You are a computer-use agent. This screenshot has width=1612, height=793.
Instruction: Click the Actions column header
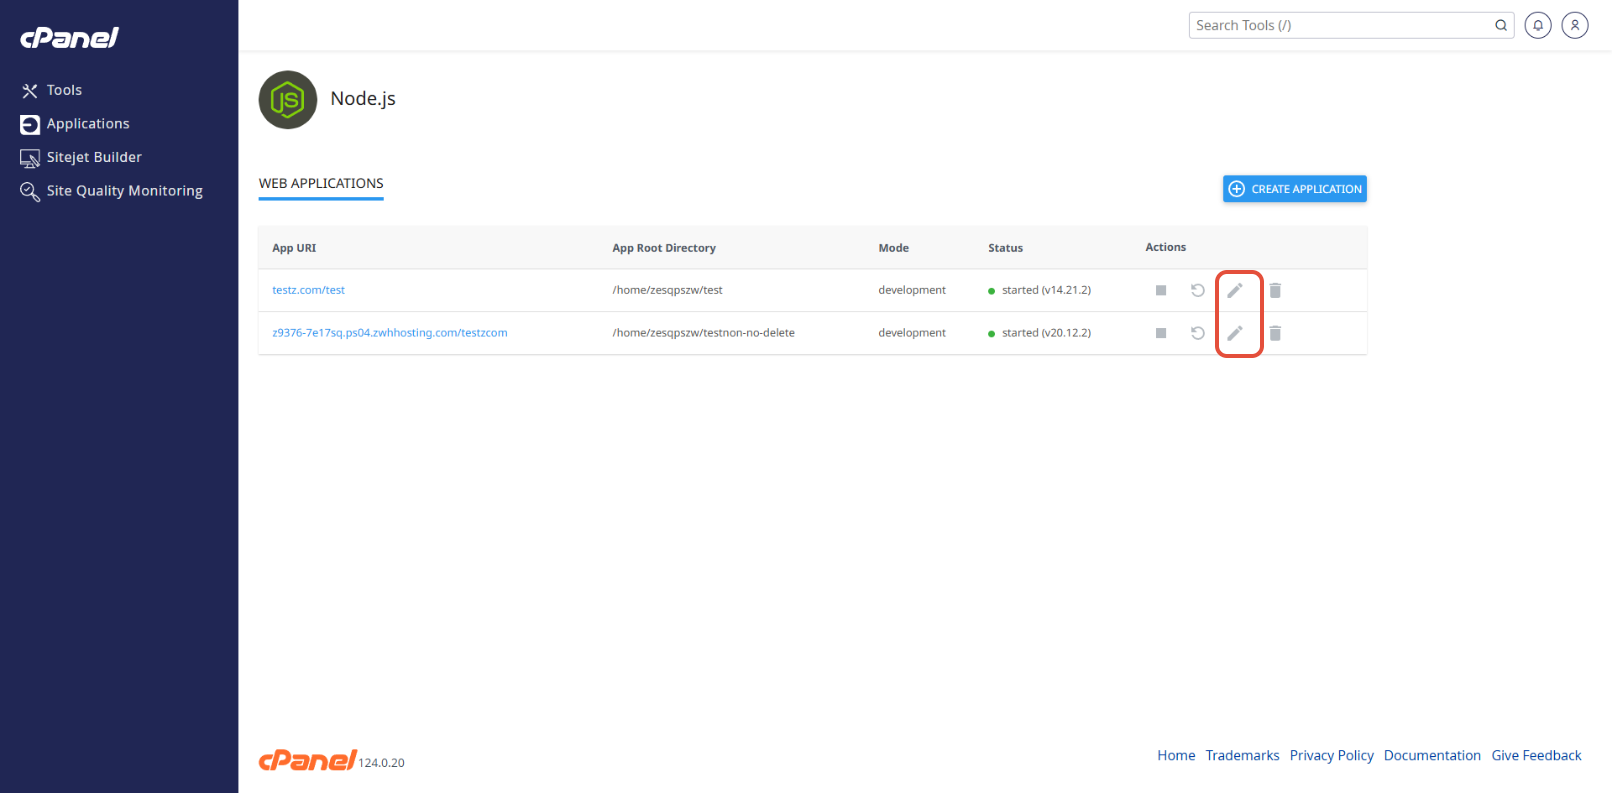point(1165,247)
